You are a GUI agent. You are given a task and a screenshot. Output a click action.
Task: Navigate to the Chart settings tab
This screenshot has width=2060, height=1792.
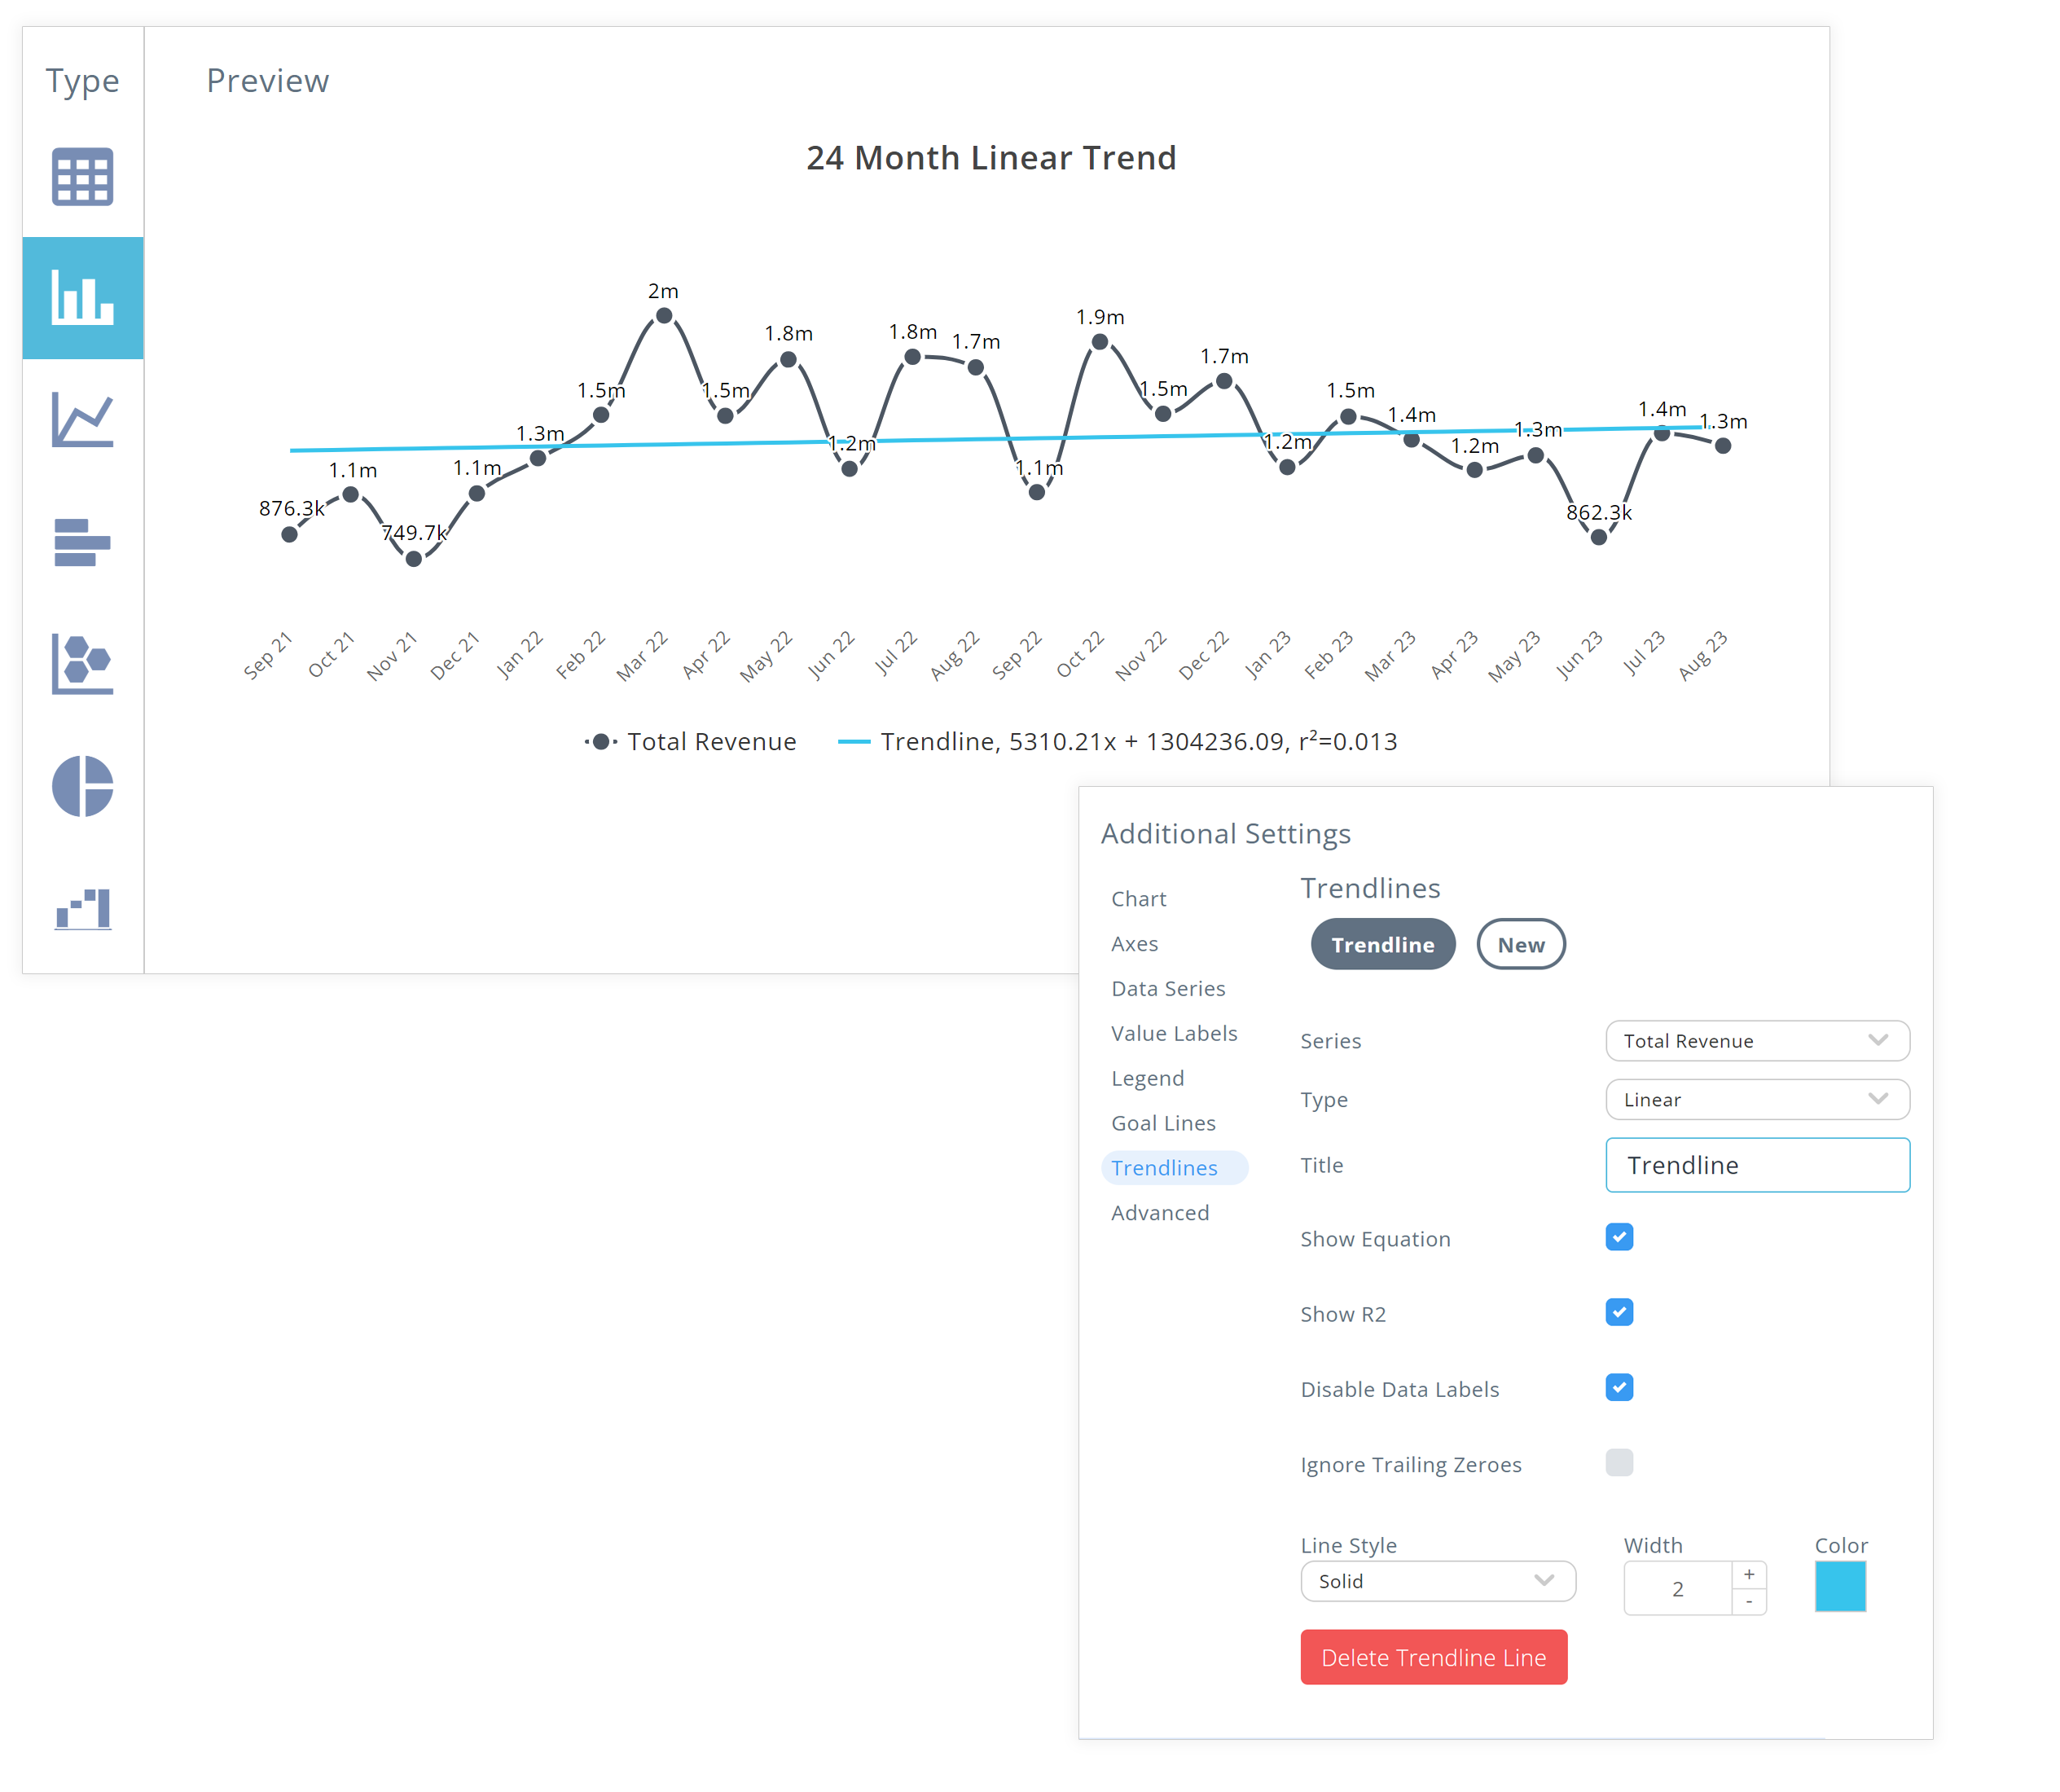[x=1139, y=898]
